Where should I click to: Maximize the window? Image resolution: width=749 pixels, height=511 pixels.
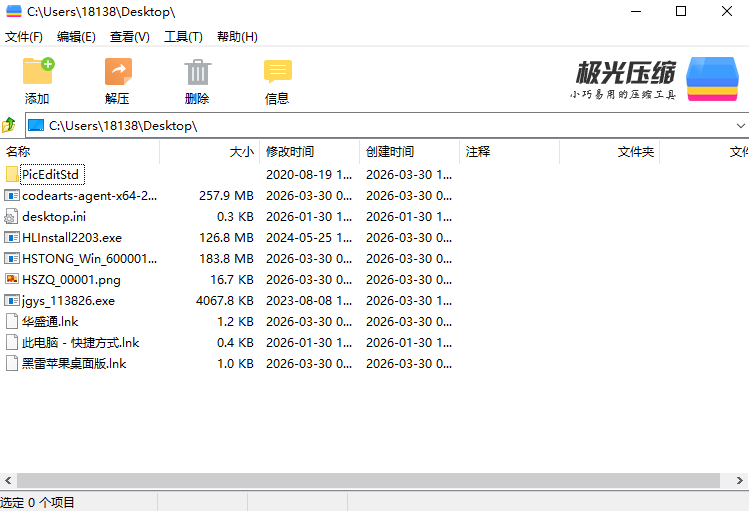click(x=681, y=11)
